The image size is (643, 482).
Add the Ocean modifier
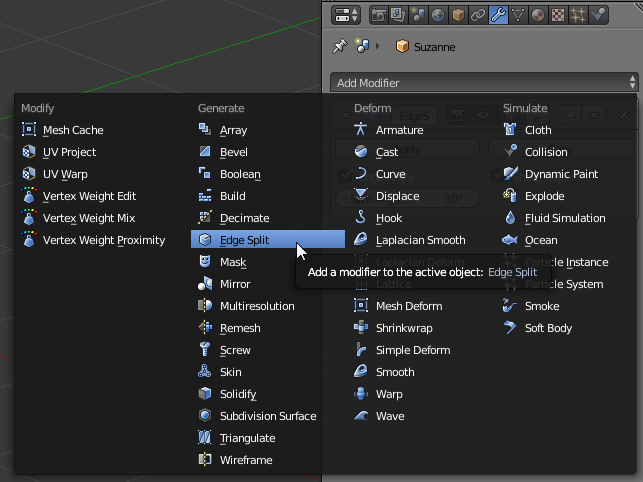[566, 240]
